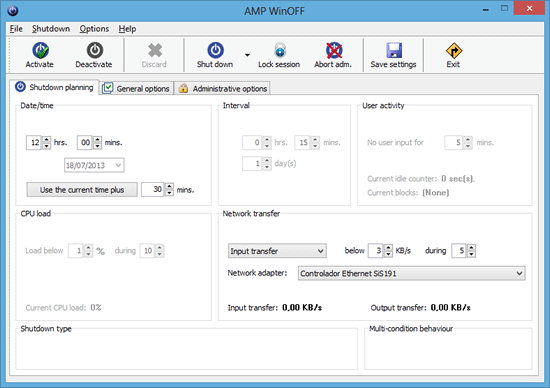Image resolution: width=550 pixels, height=388 pixels.
Task: Click the Network transfer below KB/s field
Action: pyautogui.click(x=376, y=251)
